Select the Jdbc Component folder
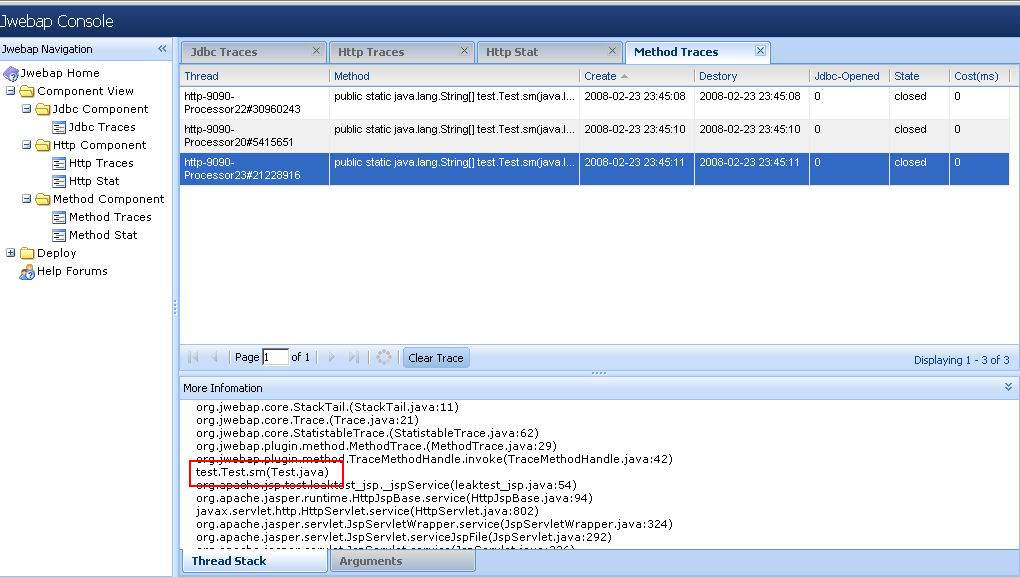This screenshot has height=578, width=1020. tap(100, 109)
